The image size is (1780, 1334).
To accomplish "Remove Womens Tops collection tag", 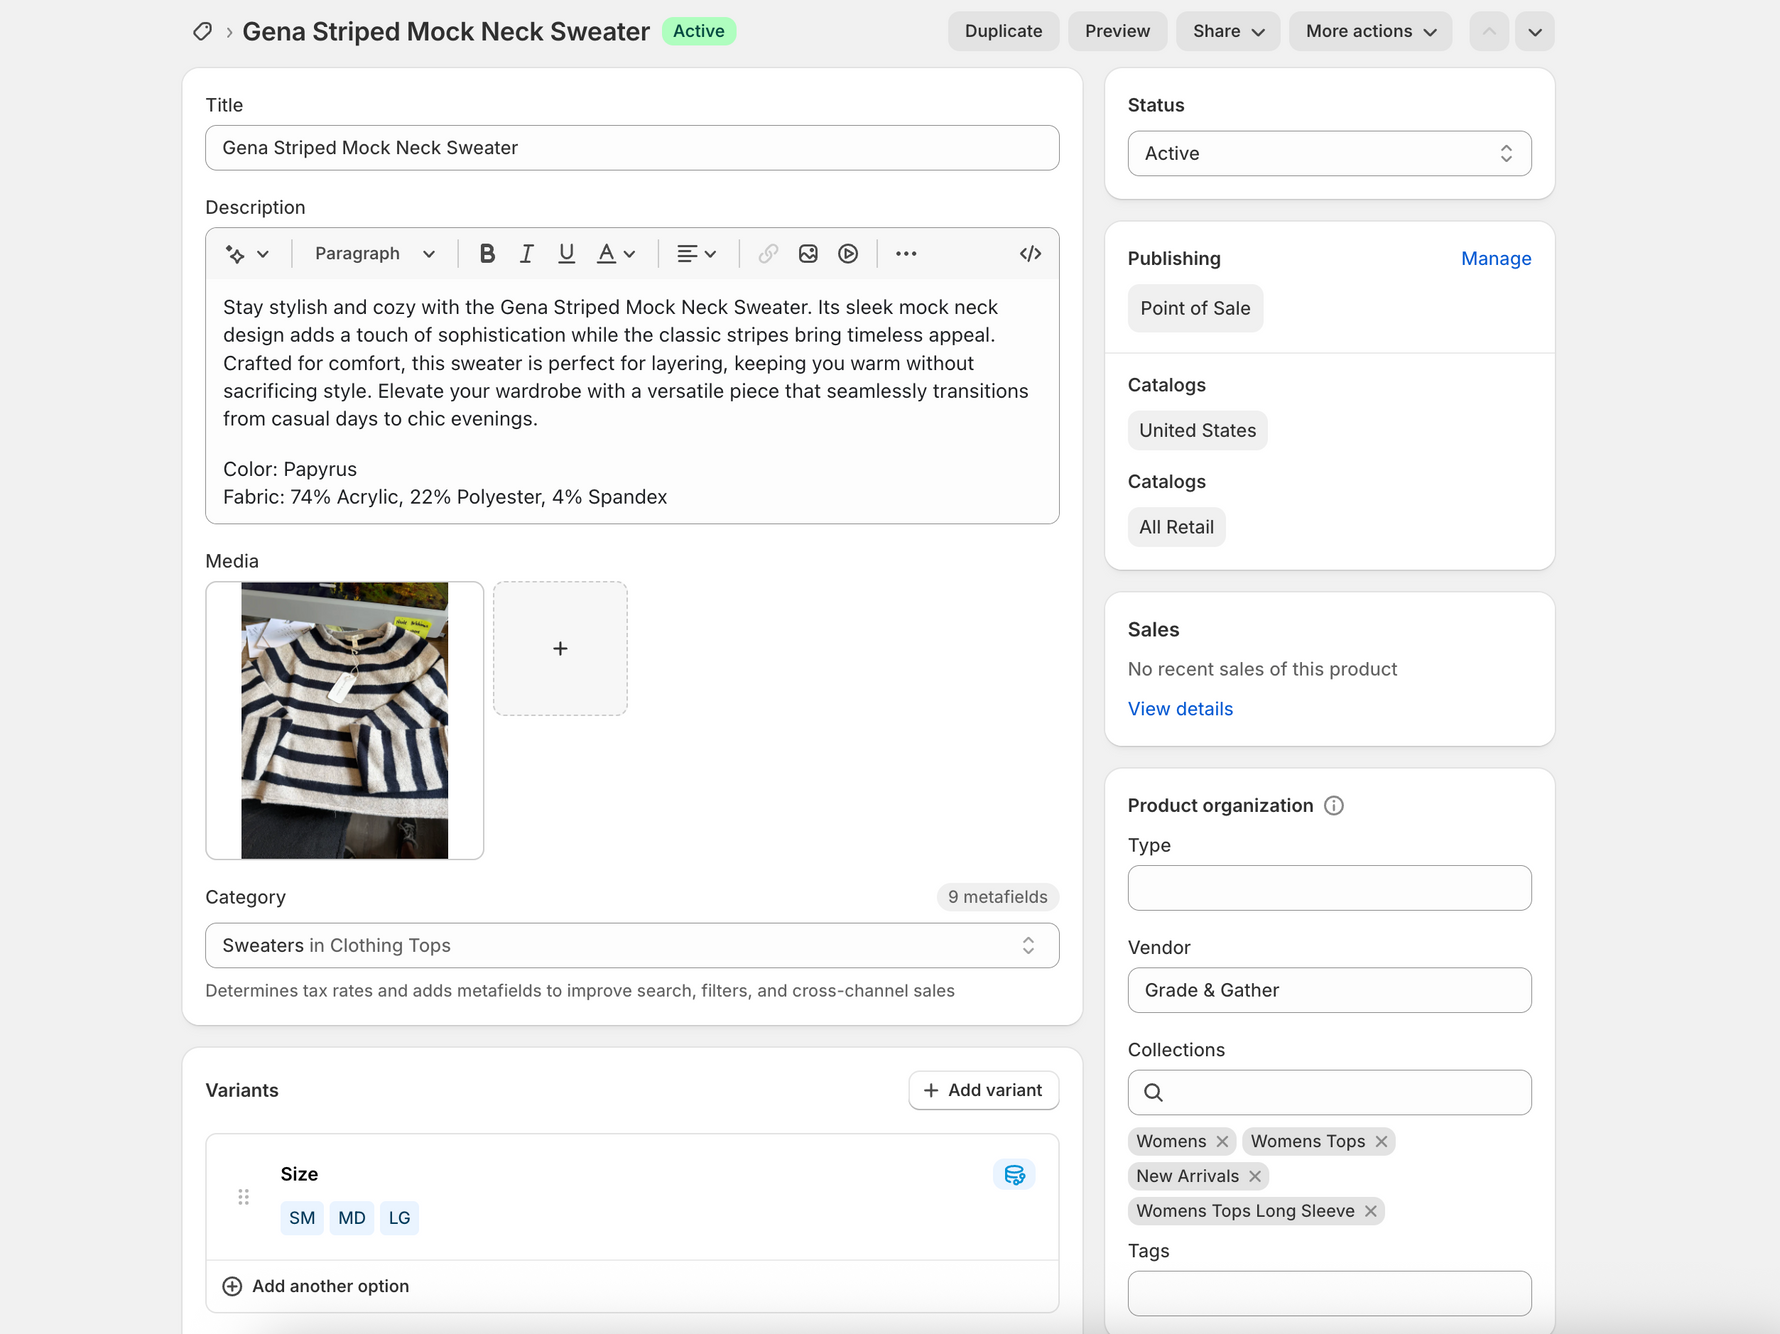I will point(1381,1142).
